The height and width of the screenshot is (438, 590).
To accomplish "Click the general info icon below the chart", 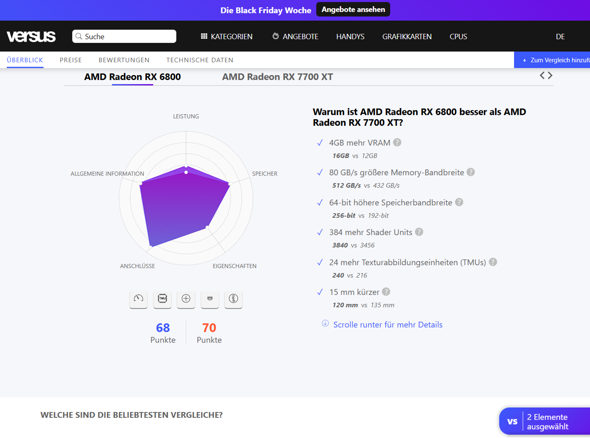I will pos(233,299).
